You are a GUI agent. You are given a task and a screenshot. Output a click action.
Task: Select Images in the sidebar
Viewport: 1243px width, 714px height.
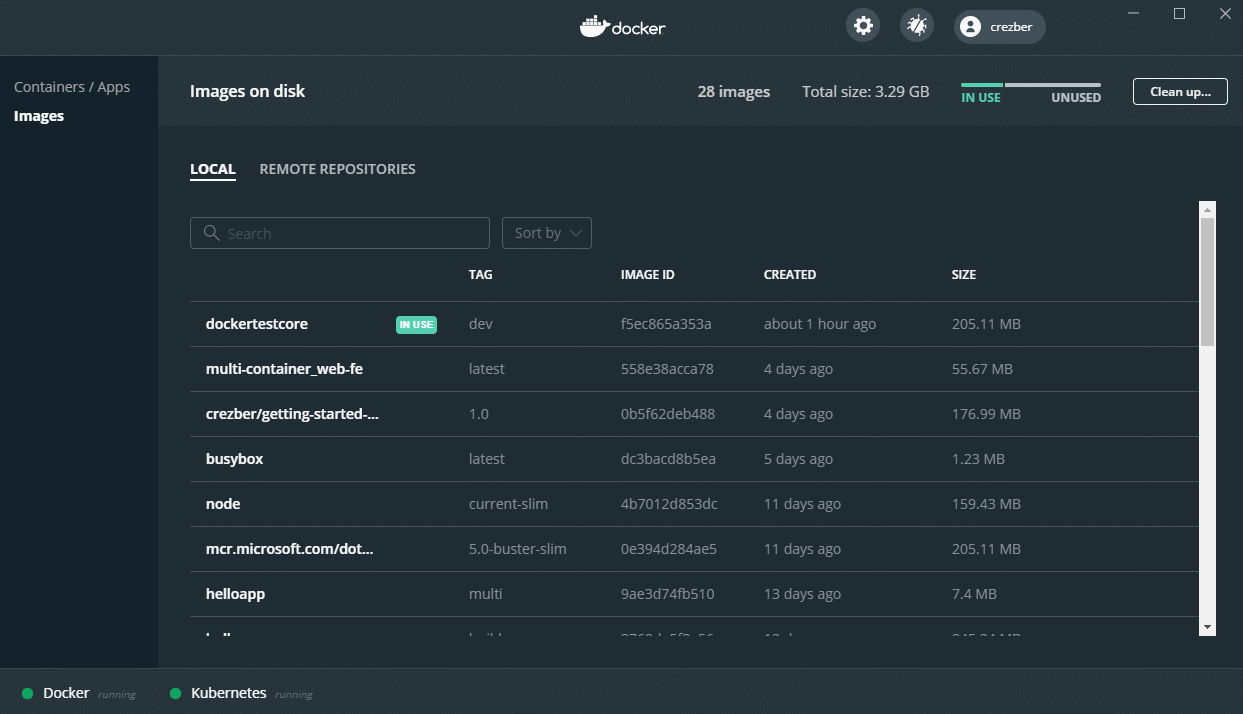[x=39, y=116]
